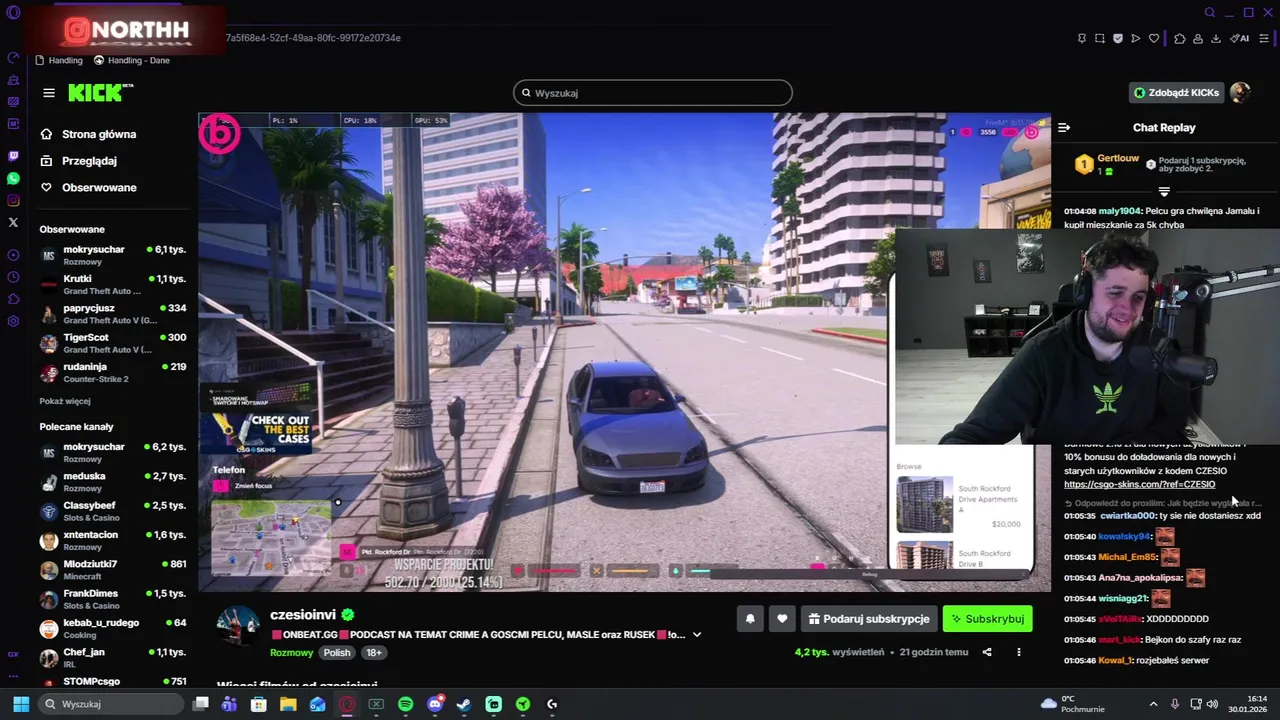Image resolution: width=1280 pixels, height=720 pixels.
Task: Expand the chat leaderboard arrow
Action: click(1164, 191)
